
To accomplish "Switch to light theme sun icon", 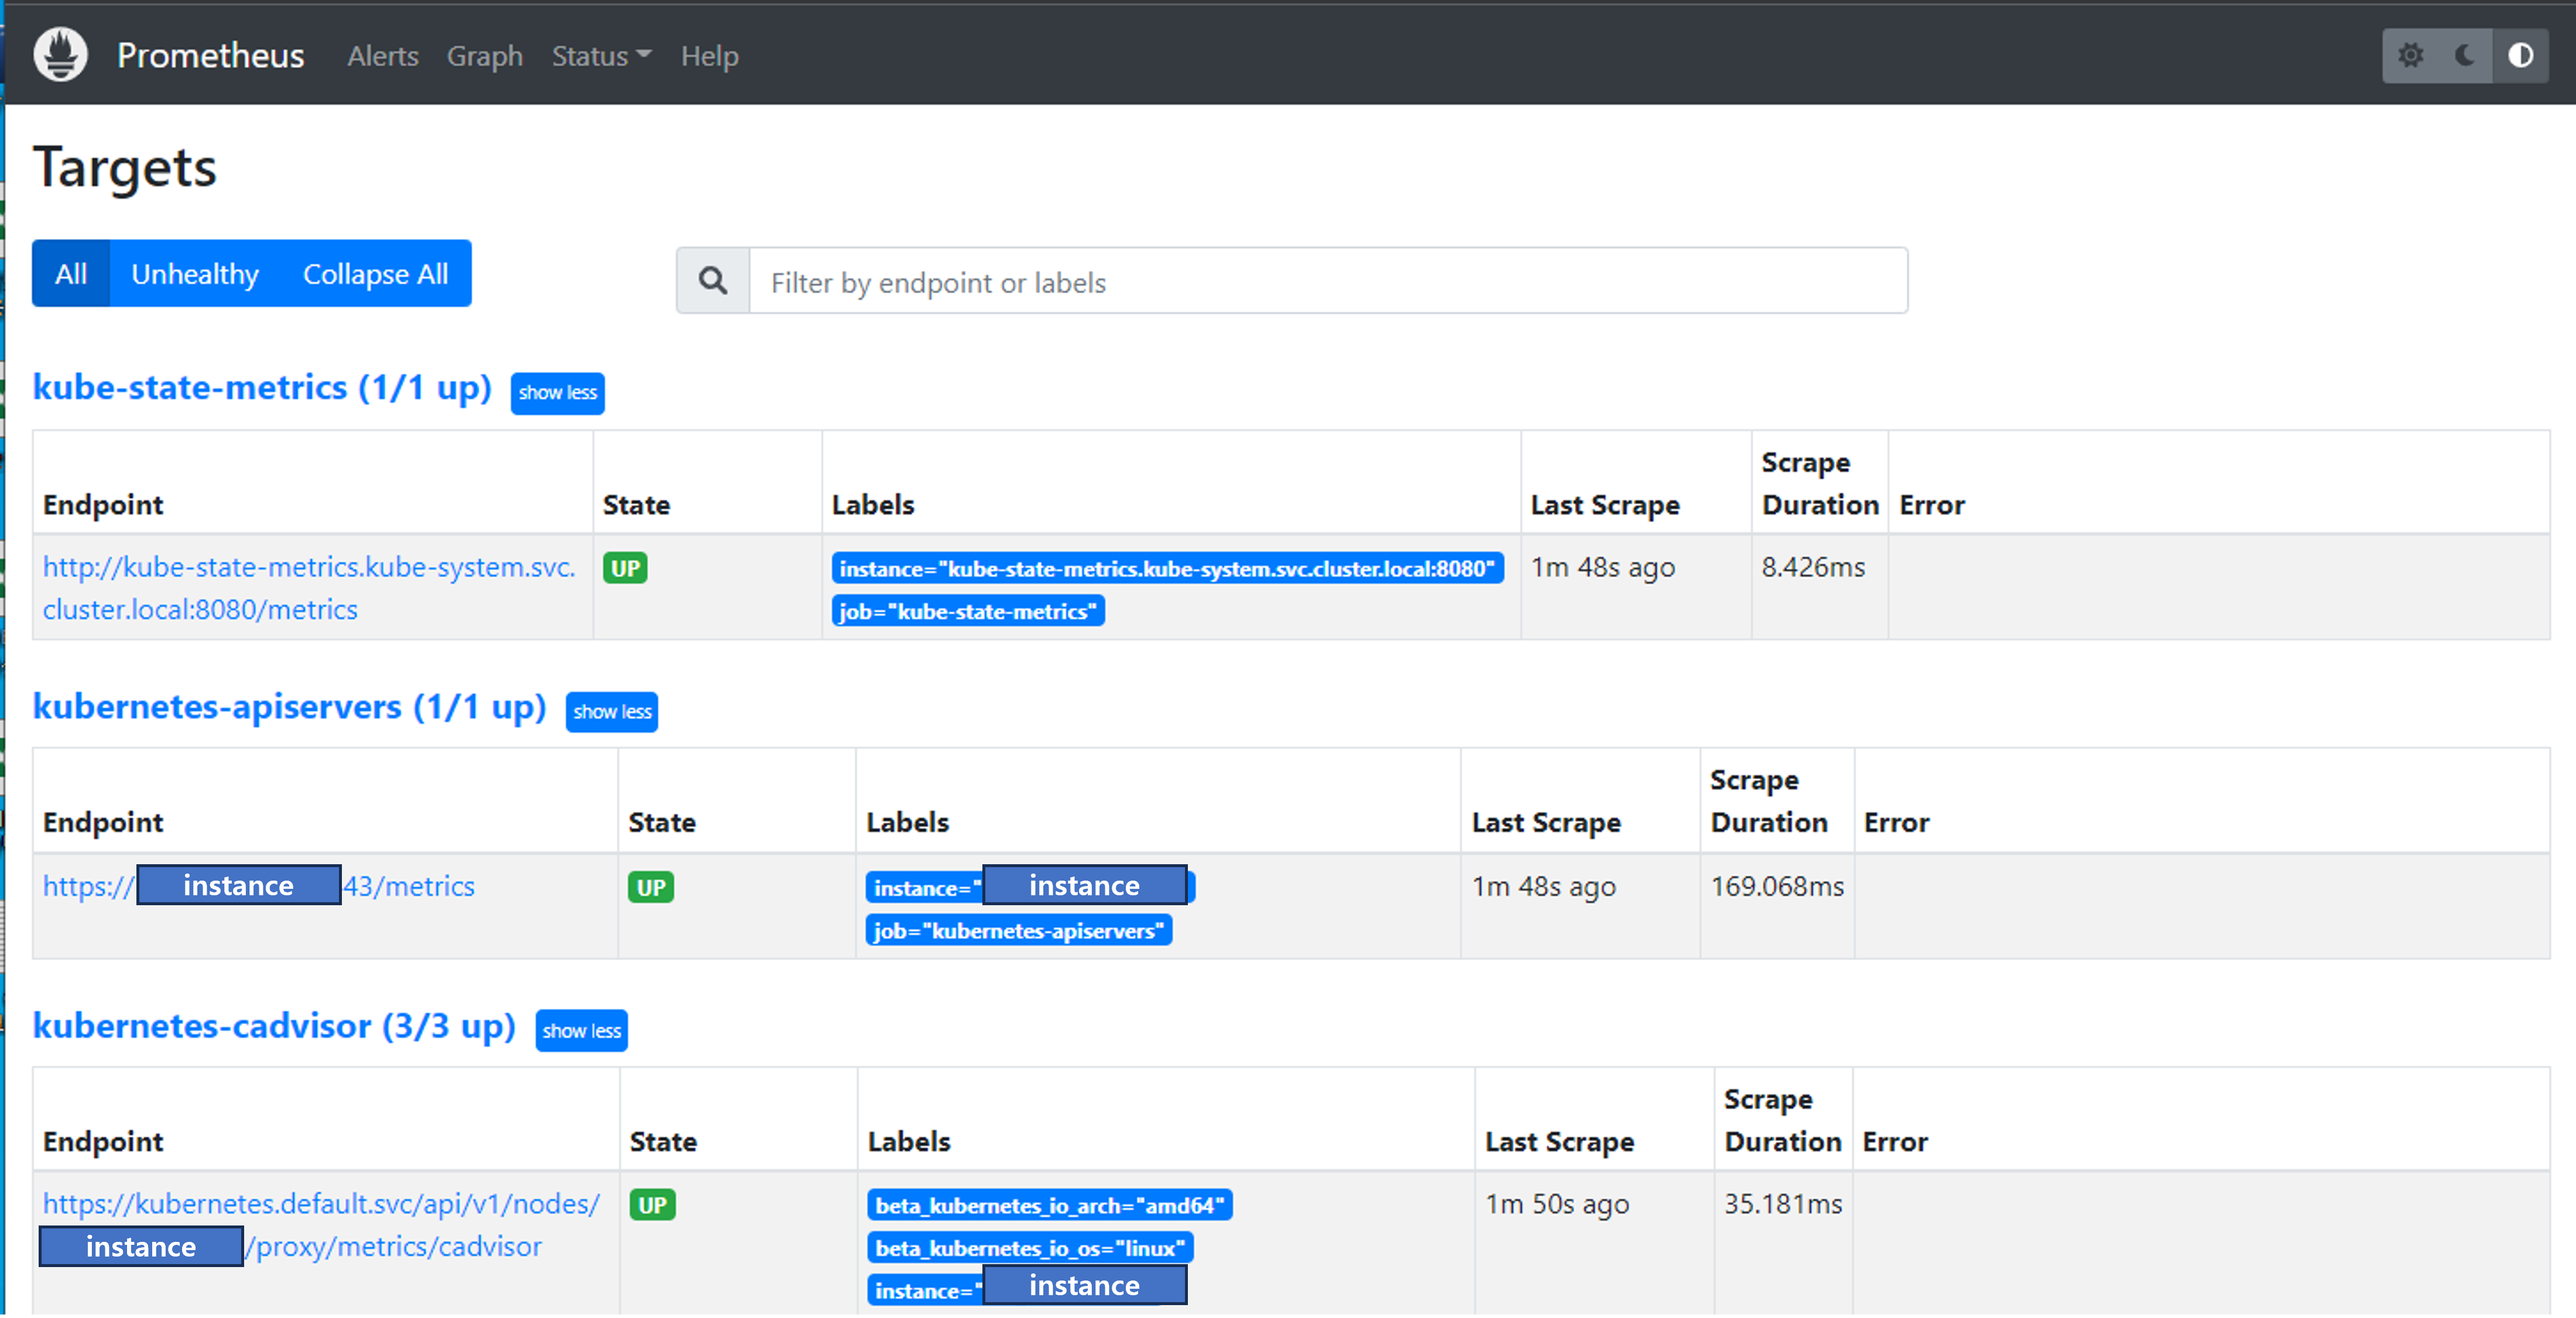I will (2411, 55).
